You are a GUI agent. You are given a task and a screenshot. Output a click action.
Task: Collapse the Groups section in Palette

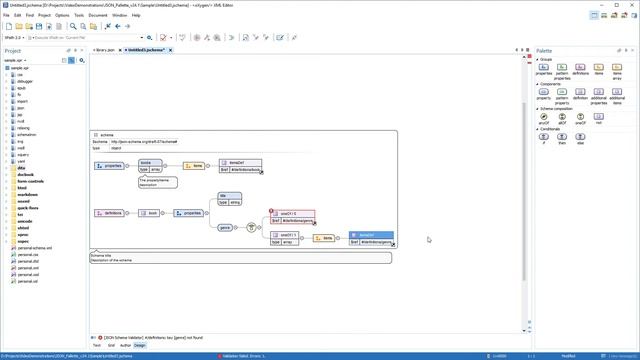click(x=538, y=60)
